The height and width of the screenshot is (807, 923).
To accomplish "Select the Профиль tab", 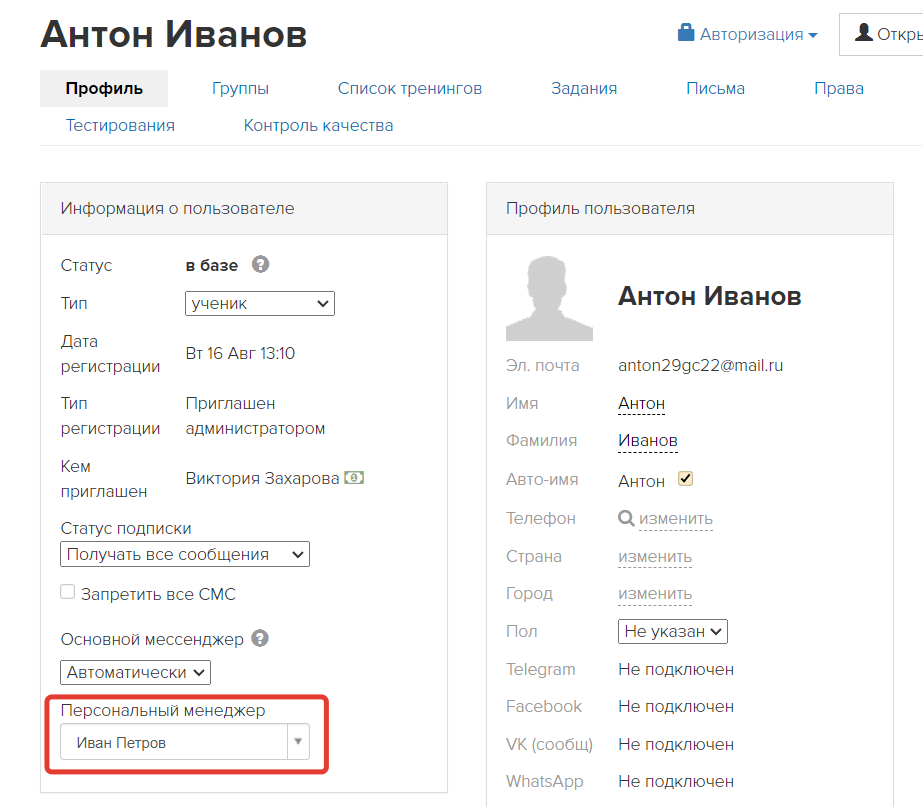I will pyautogui.click(x=104, y=88).
